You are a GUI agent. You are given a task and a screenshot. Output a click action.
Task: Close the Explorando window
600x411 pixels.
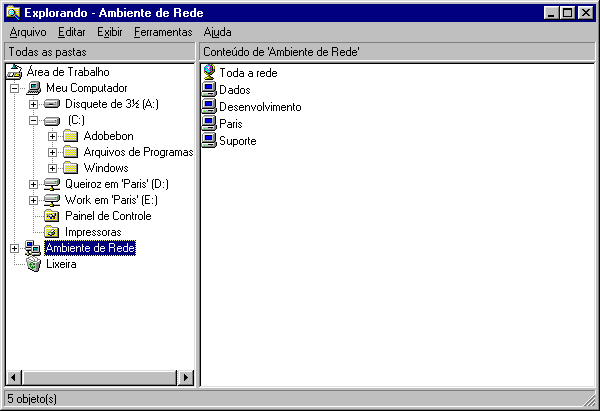(x=585, y=13)
